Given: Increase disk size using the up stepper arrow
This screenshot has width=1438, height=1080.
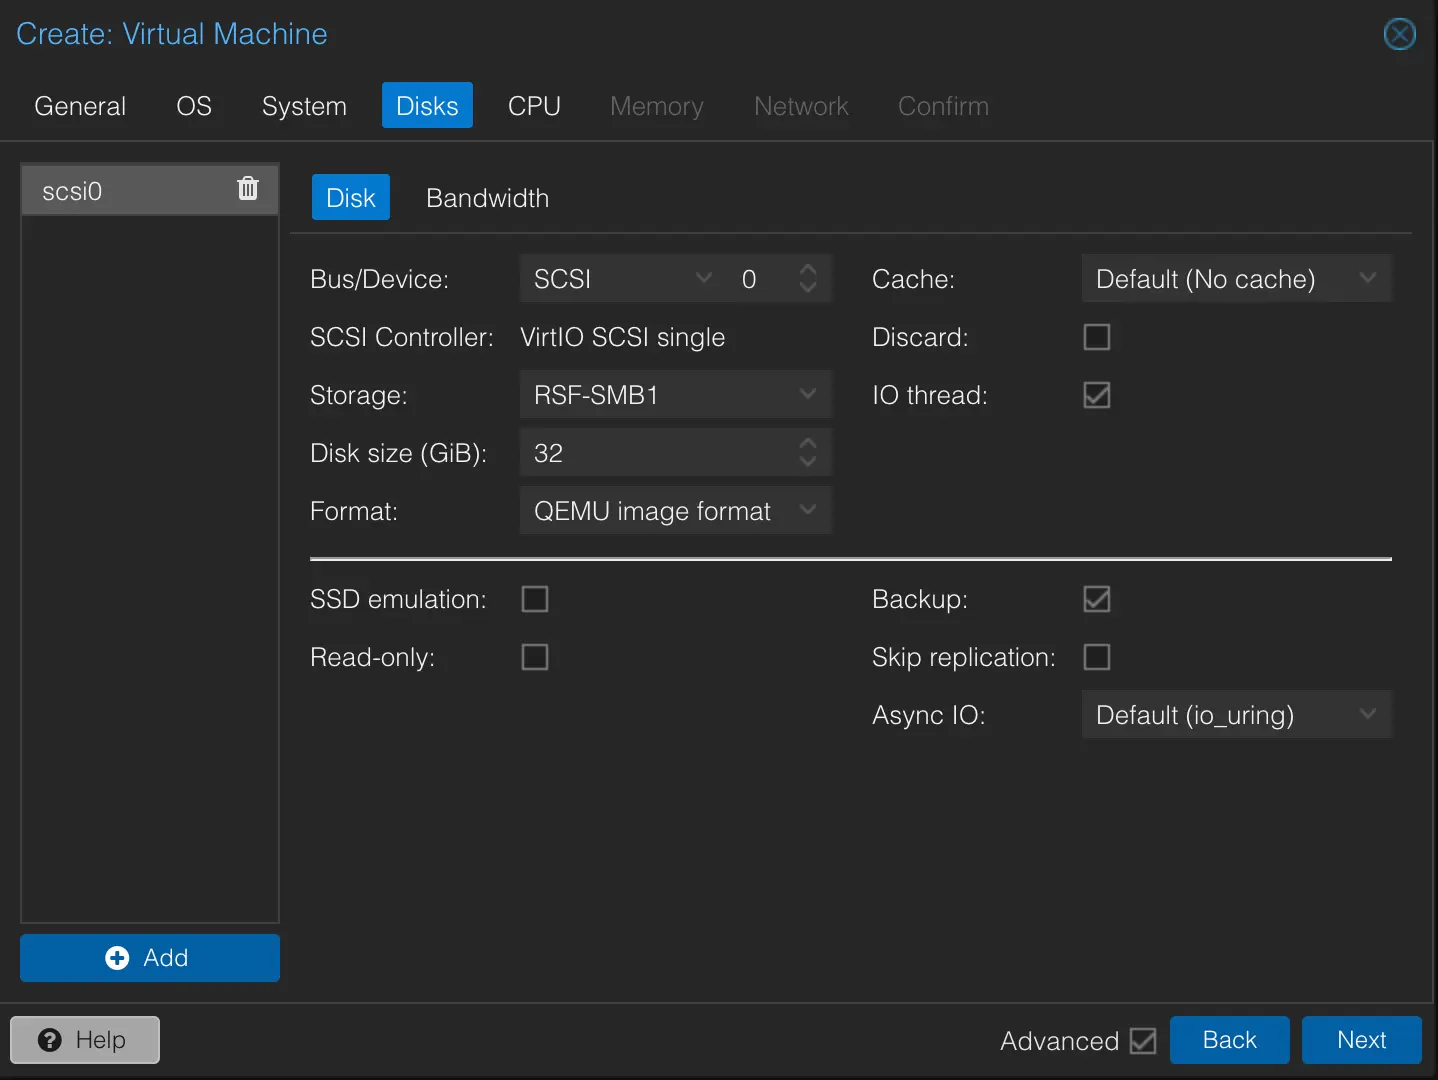Looking at the screenshot, I should coord(808,444).
